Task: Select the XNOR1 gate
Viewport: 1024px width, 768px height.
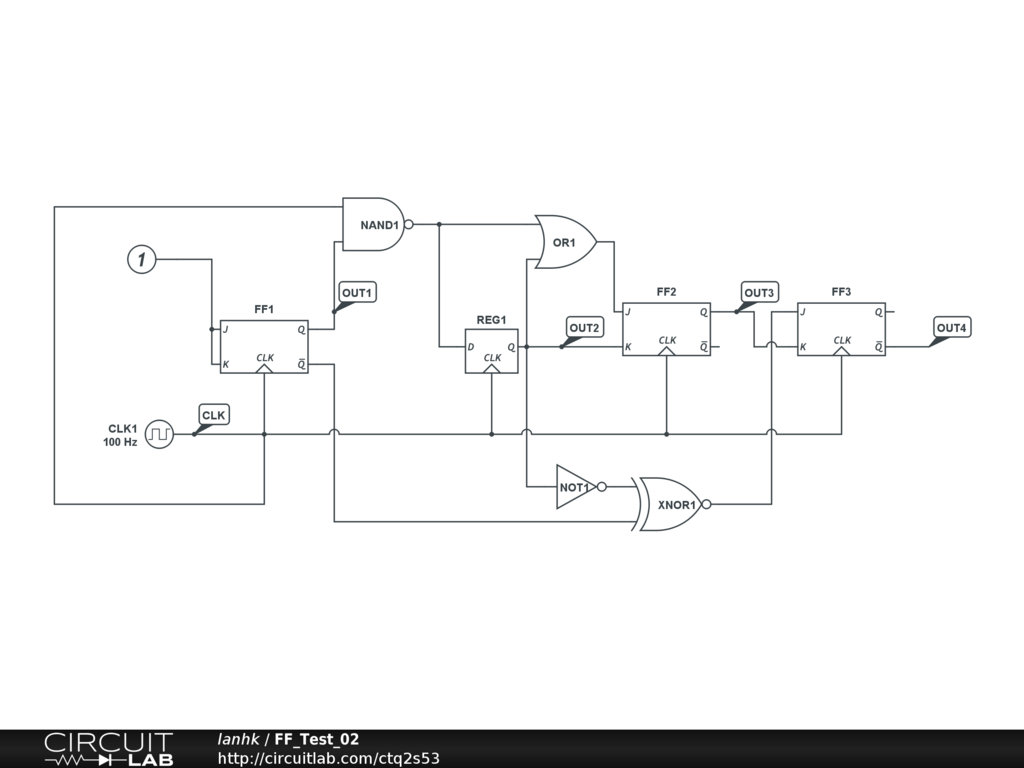Action: [672, 504]
